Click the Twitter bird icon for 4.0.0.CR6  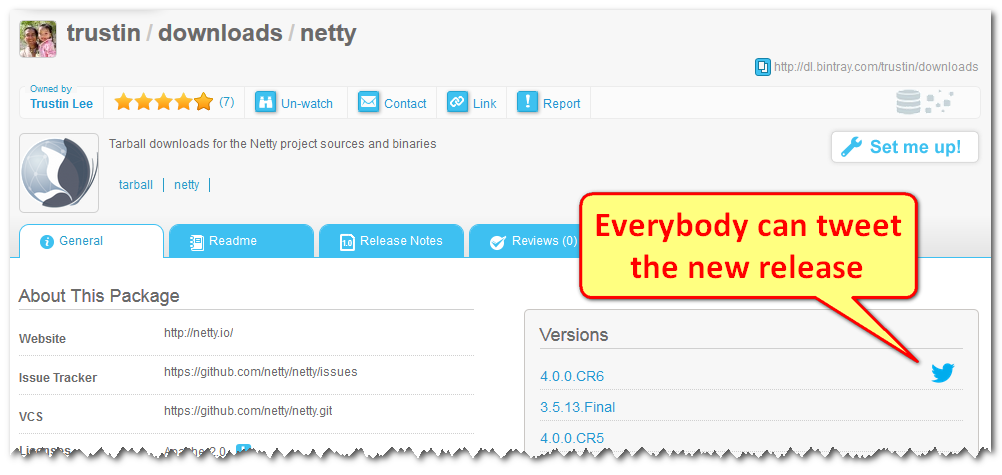[942, 373]
